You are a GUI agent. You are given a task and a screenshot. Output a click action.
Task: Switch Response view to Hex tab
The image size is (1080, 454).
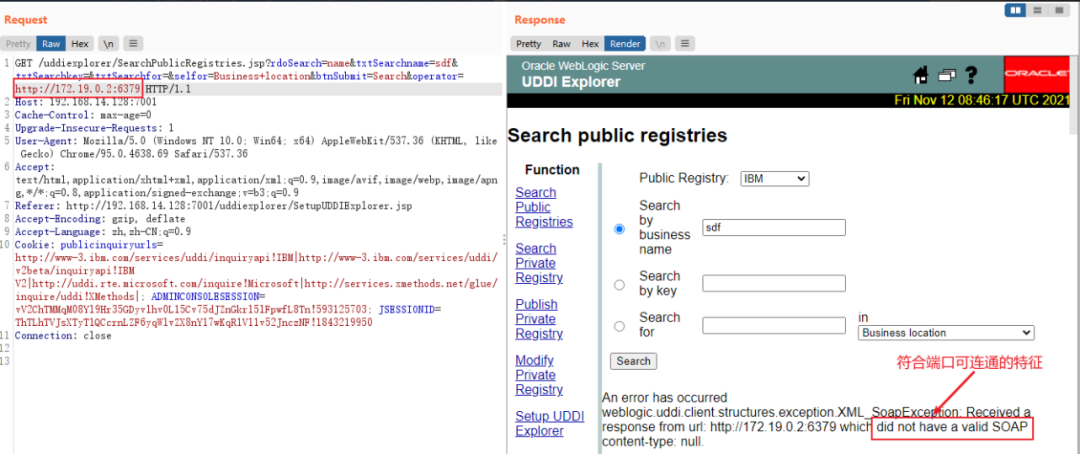point(590,43)
